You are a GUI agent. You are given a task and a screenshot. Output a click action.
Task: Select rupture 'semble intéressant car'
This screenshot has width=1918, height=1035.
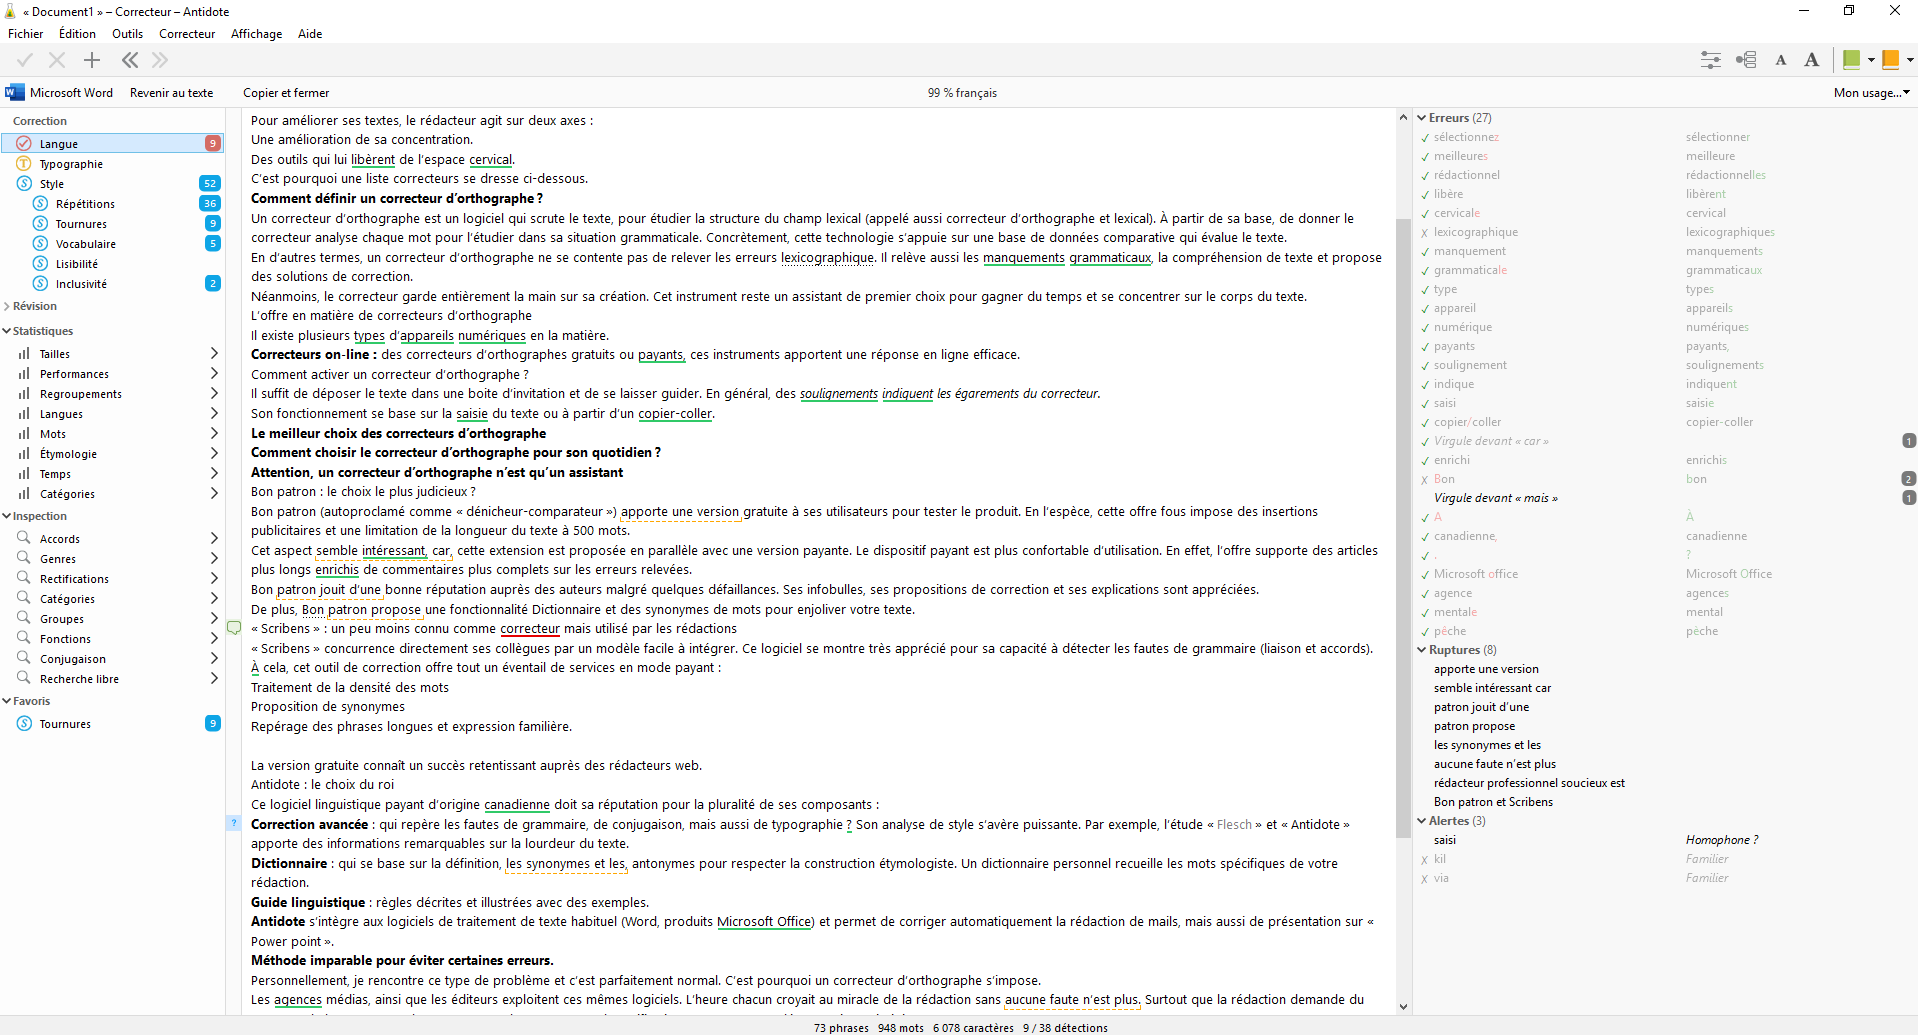tap(1492, 687)
